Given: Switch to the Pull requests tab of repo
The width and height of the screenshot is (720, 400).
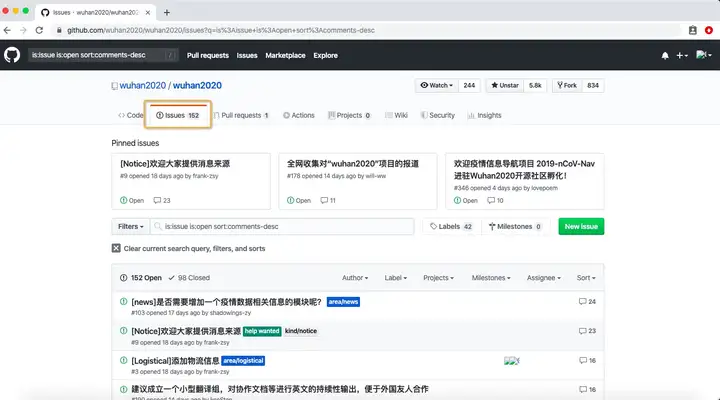Looking at the screenshot, I should tap(241, 115).
